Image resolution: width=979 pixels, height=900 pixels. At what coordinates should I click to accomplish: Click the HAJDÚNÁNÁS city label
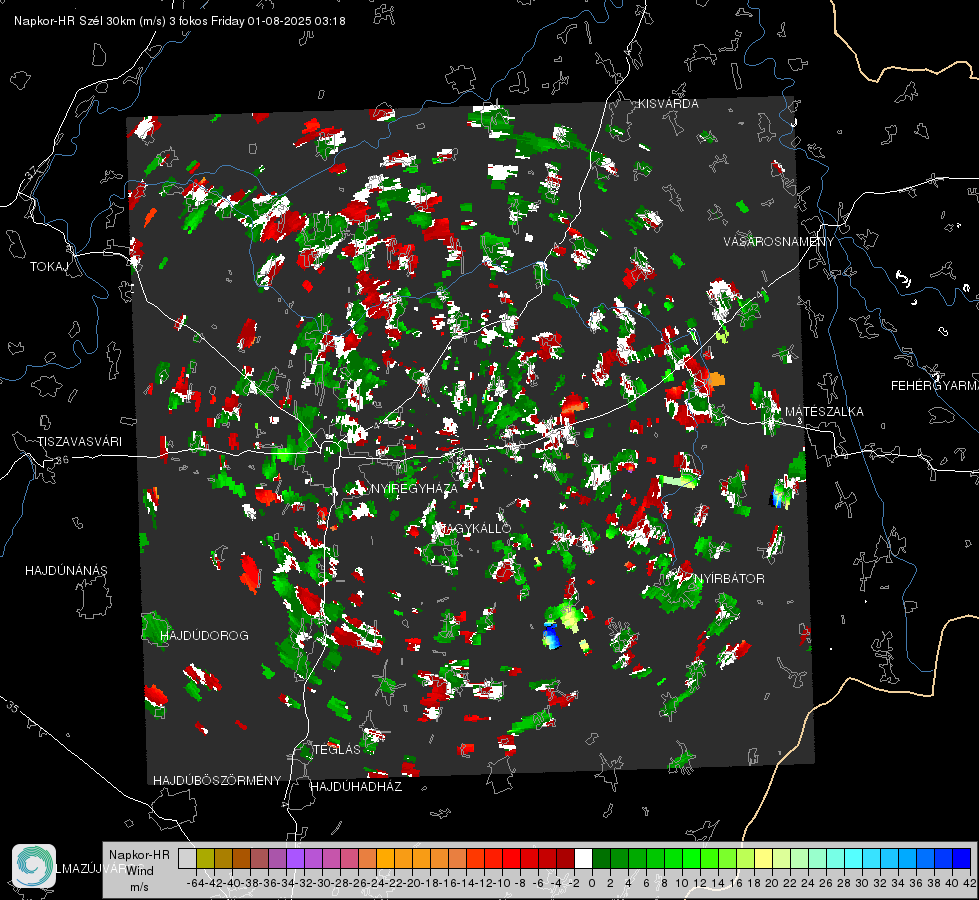click(66, 571)
